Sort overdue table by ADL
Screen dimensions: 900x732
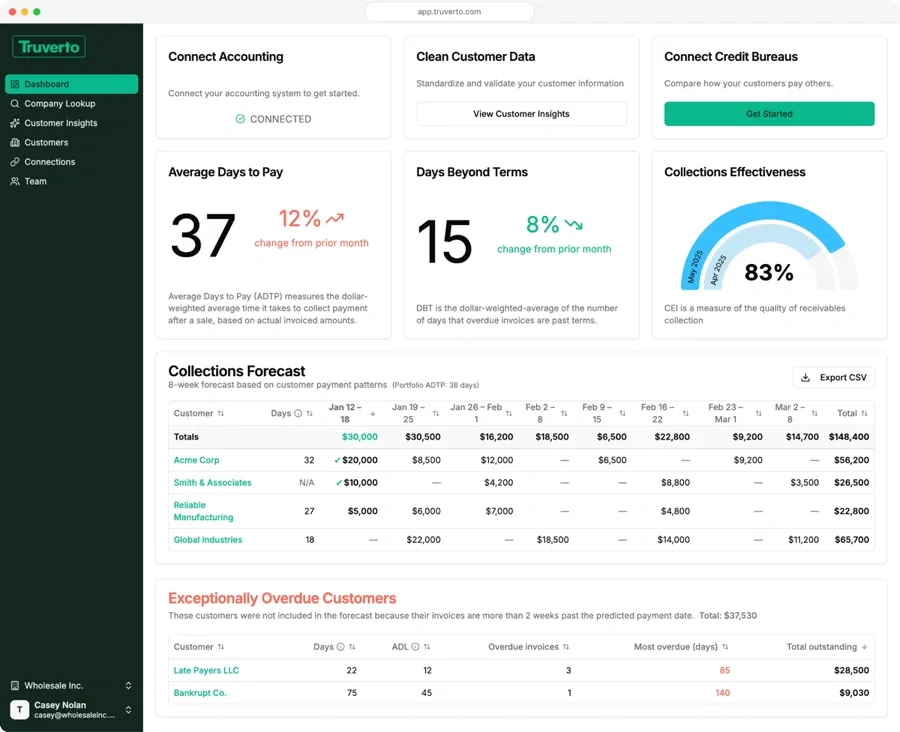click(427, 647)
